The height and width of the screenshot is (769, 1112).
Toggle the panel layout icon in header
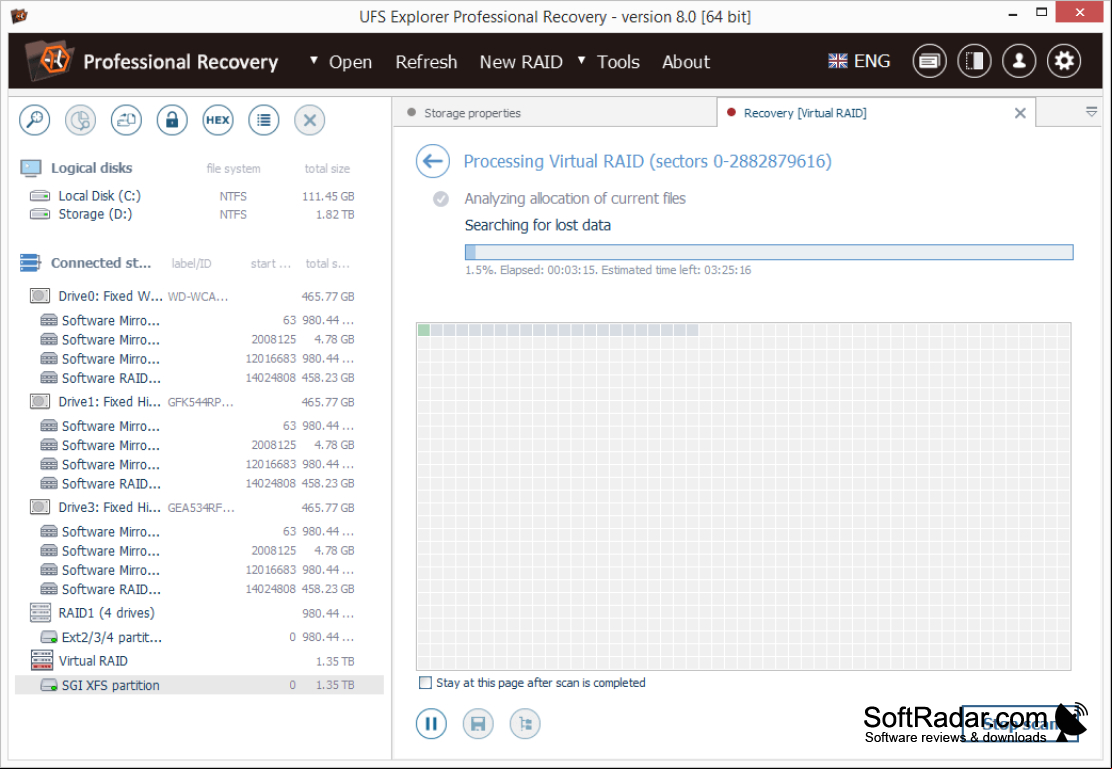tap(974, 61)
